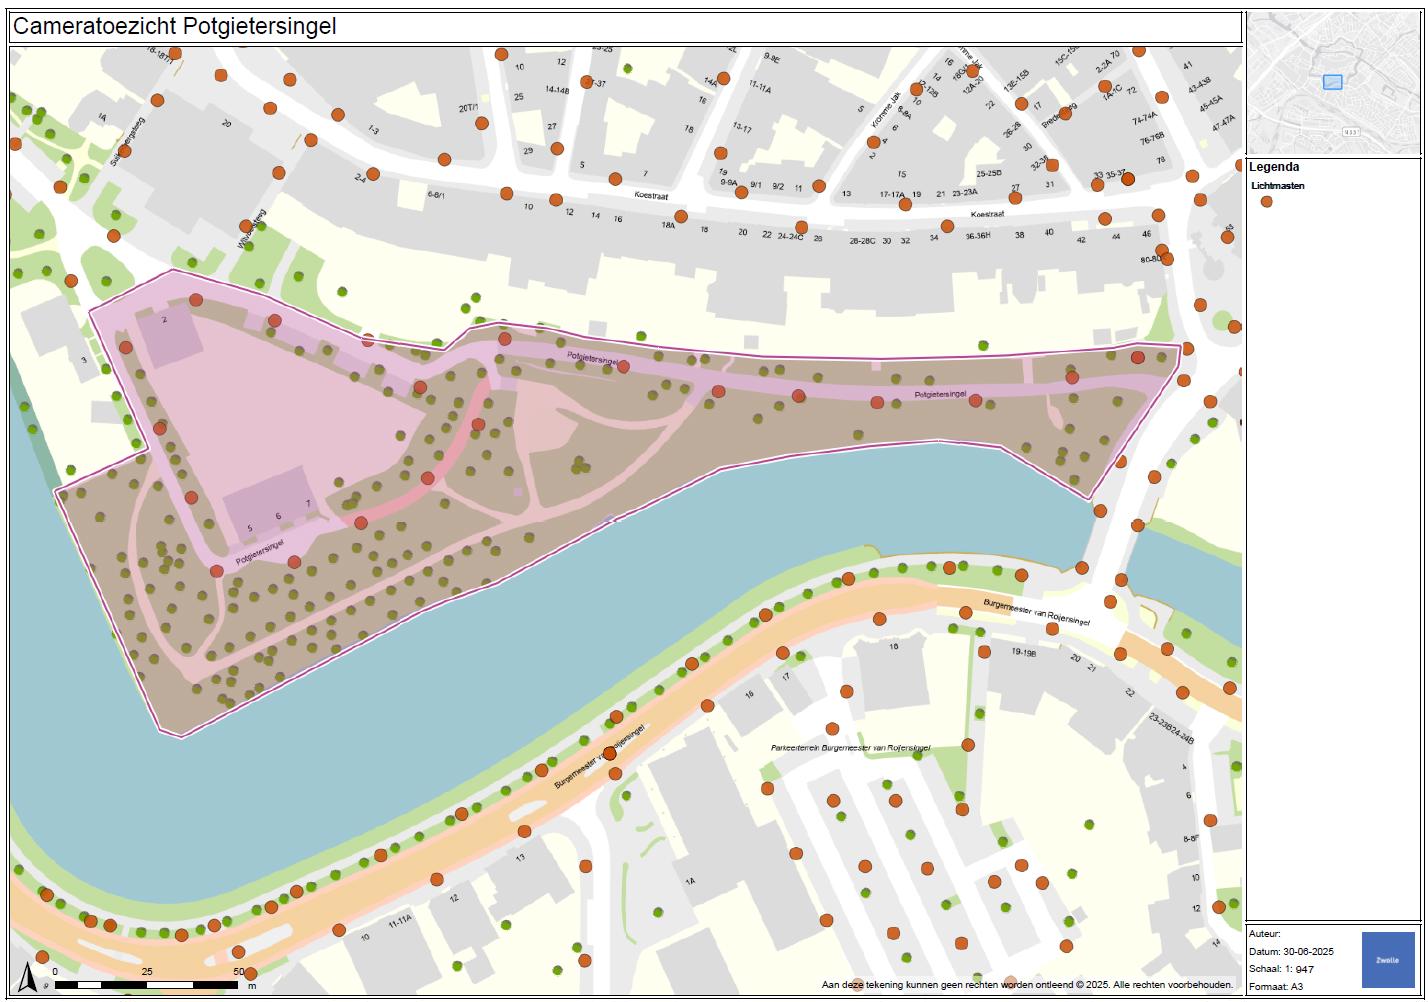Click the copyright disclaimer text
1428x1002 pixels.
pyautogui.click(x=1027, y=985)
